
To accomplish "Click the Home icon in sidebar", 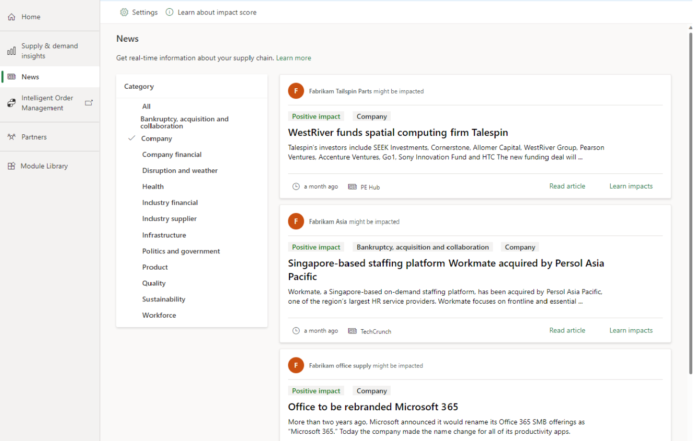I will [x=12, y=17].
